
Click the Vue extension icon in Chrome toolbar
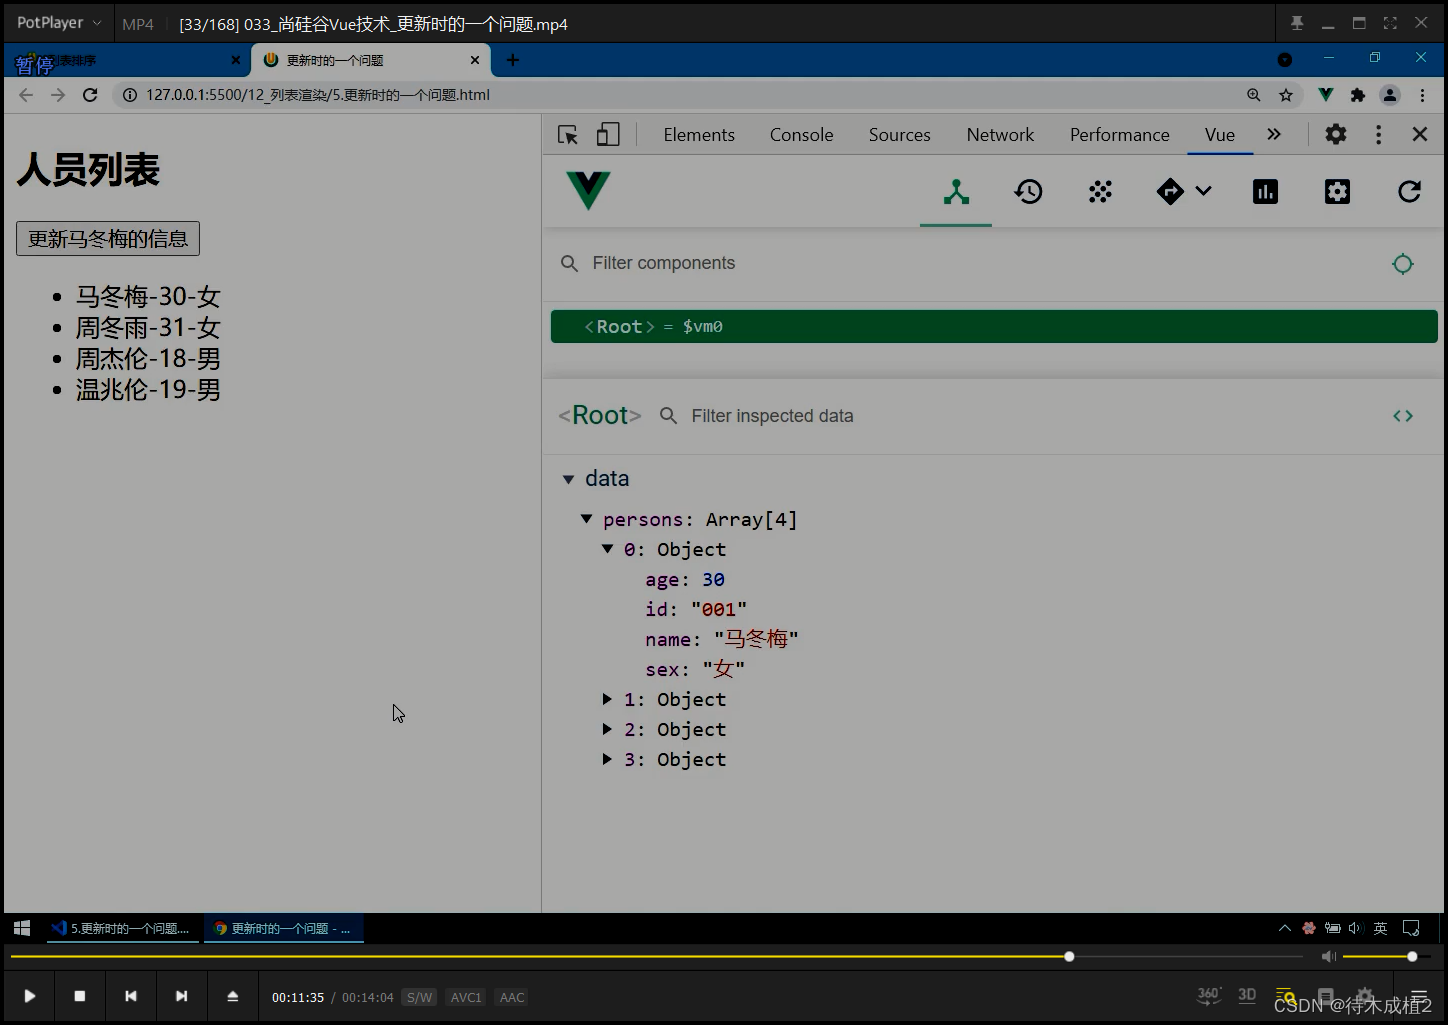[1325, 95]
